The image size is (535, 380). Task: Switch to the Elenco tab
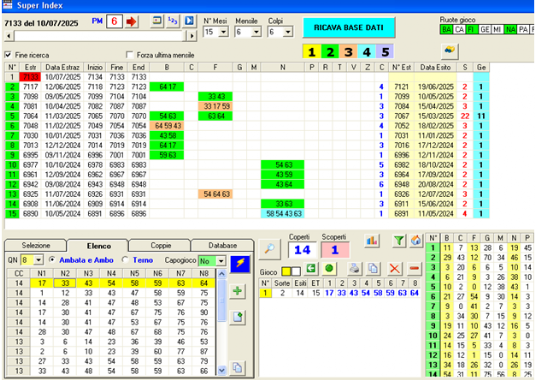pos(99,246)
